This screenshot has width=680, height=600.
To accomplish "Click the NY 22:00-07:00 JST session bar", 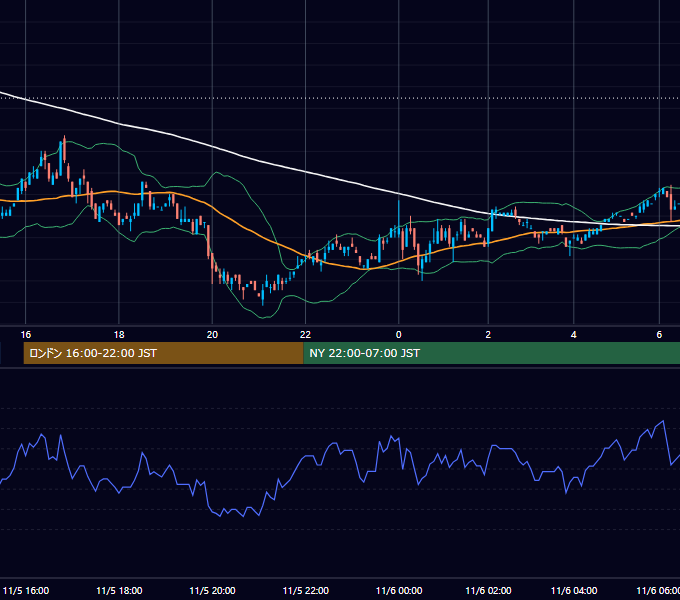I will coord(492,353).
